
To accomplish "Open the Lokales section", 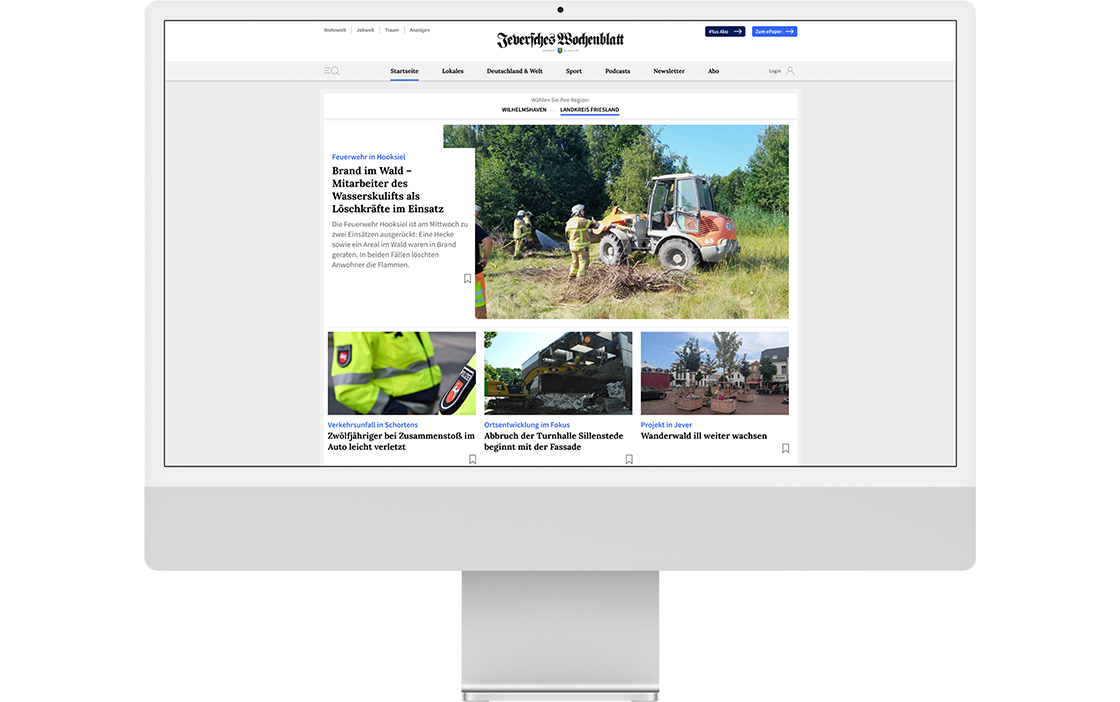I will [x=452, y=71].
